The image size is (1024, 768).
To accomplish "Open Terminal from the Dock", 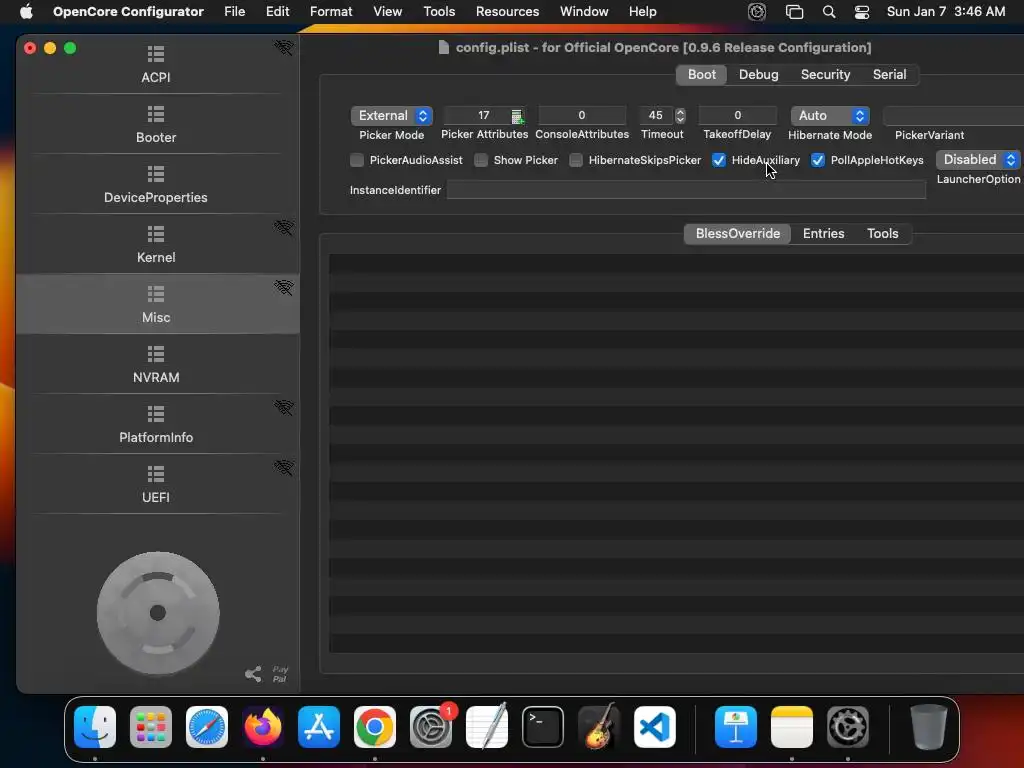I will [543, 727].
